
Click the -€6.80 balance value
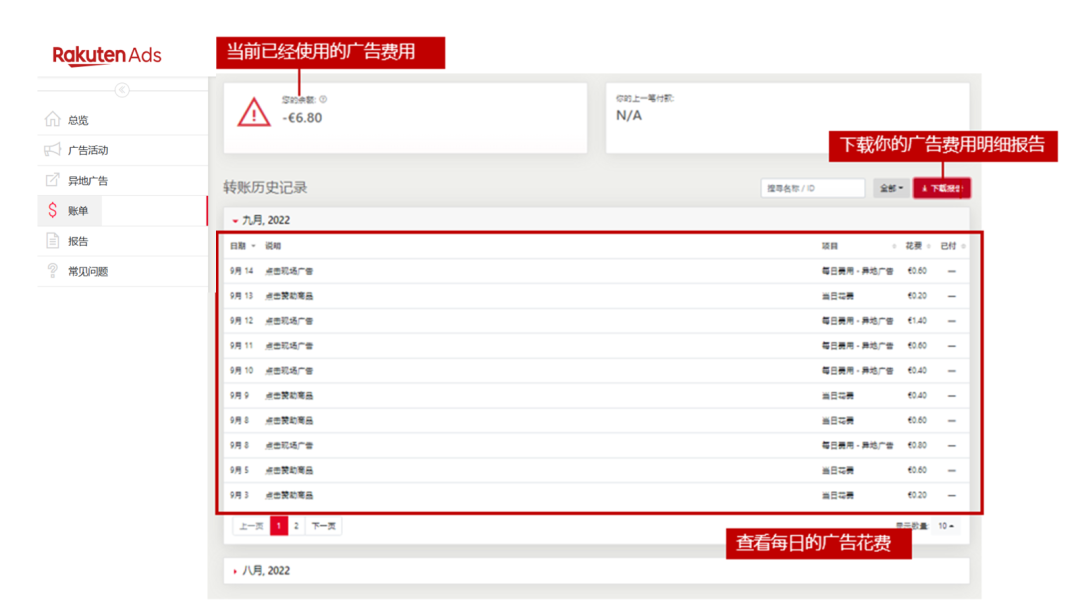302,118
